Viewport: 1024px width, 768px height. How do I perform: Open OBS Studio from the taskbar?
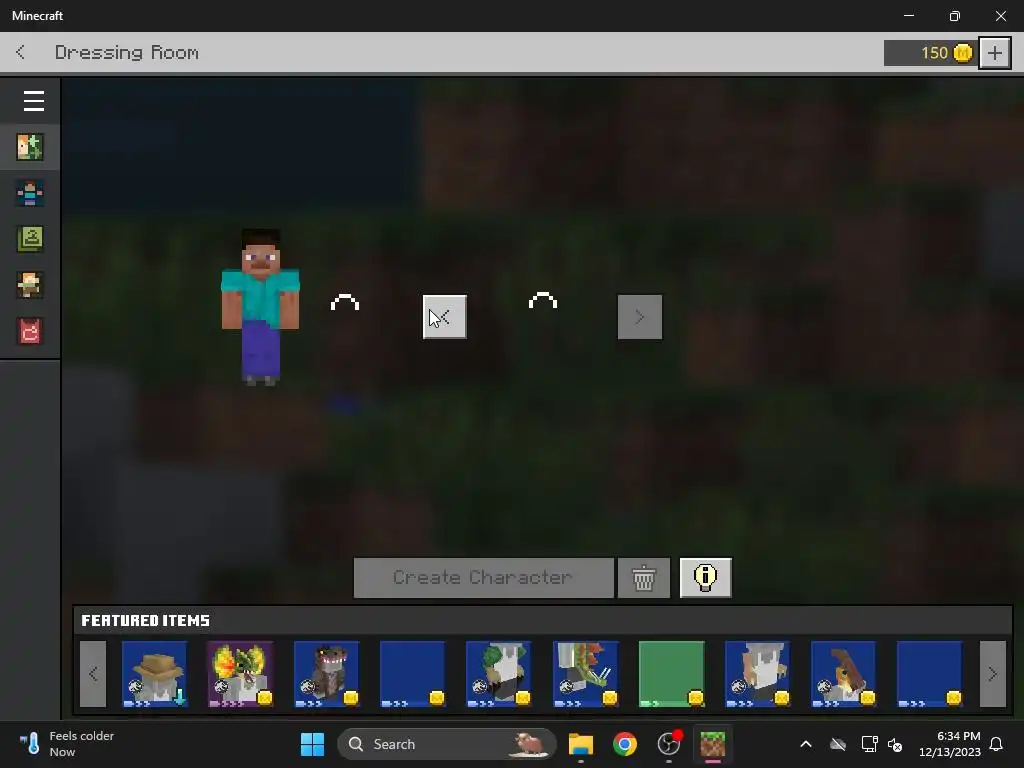point(669,744)
